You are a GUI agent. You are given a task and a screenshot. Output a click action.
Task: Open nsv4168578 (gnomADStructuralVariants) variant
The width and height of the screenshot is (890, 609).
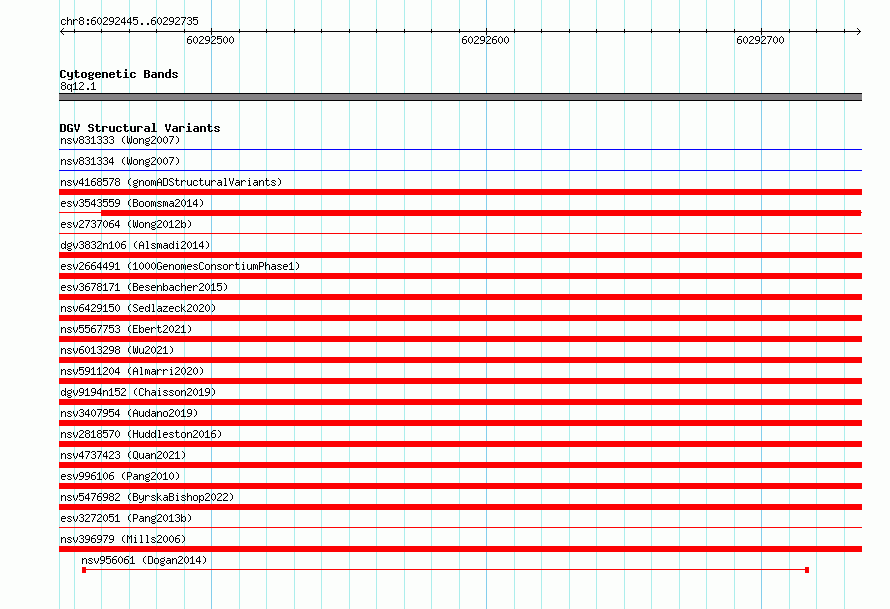171,182
